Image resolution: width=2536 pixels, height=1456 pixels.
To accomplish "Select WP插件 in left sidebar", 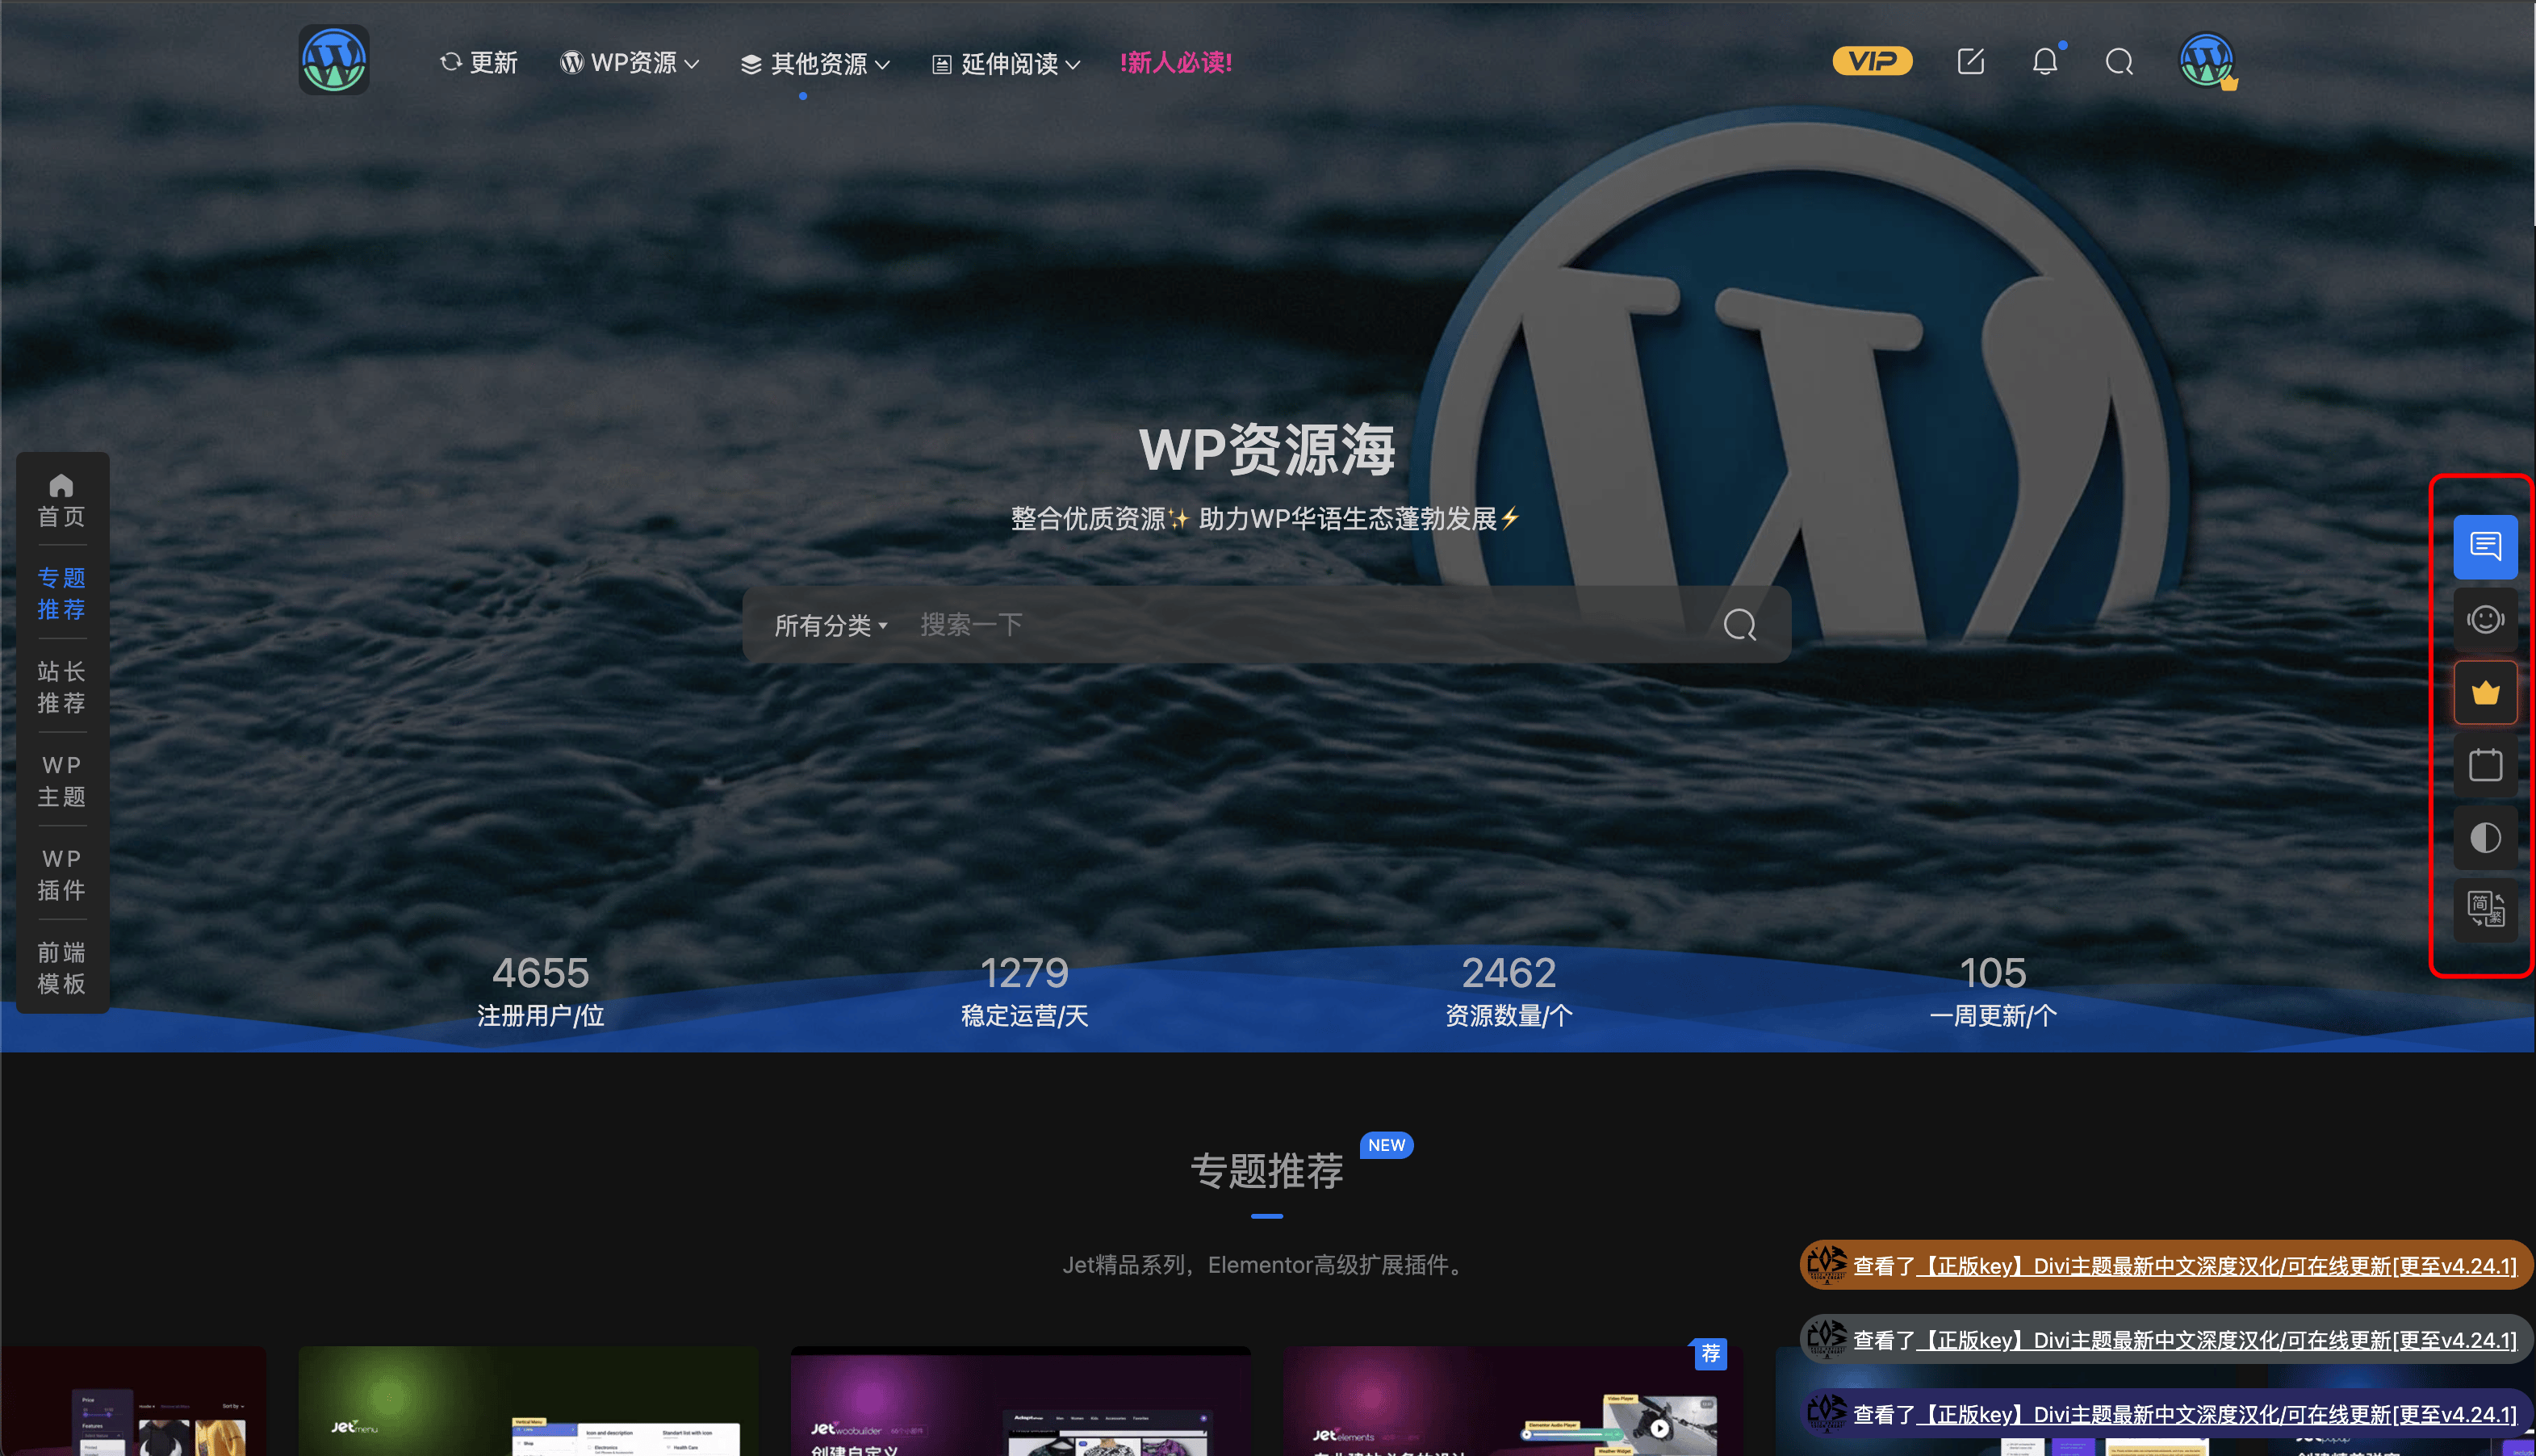I will 61,875.
